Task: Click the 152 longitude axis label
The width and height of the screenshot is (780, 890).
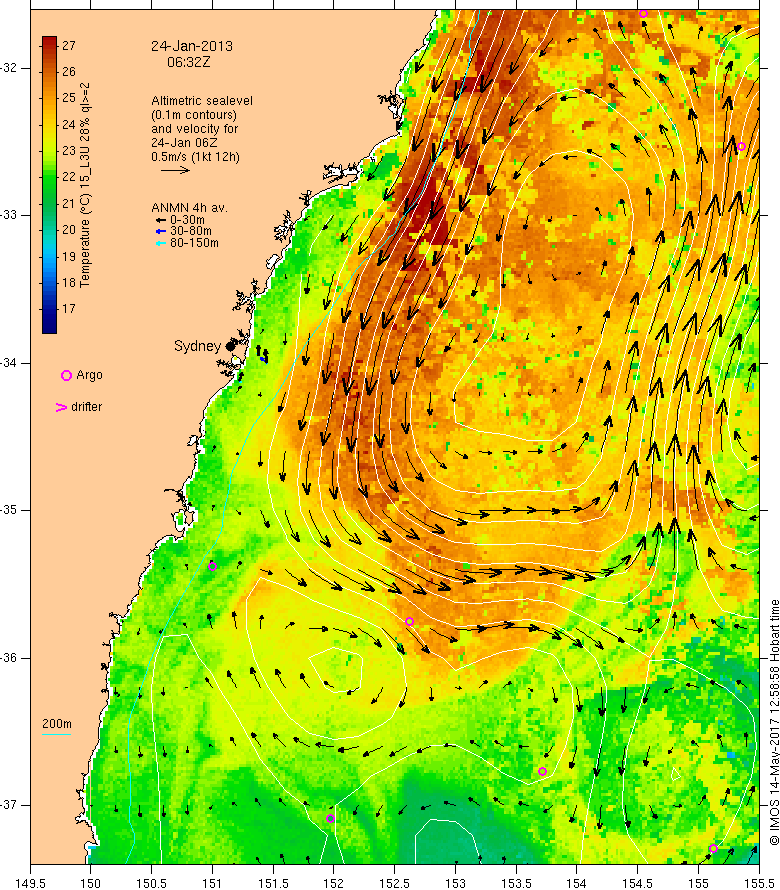Action: [x=334, y=884]
